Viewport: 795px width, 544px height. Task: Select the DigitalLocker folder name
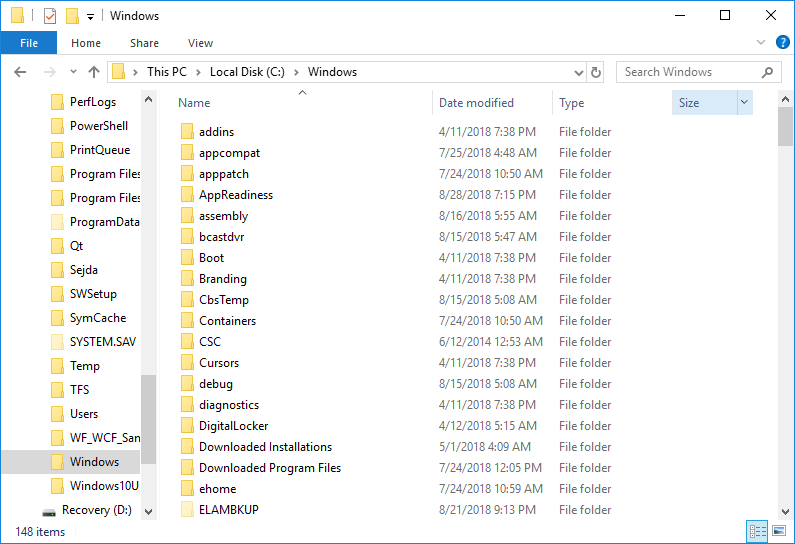(x=233, y=425)
